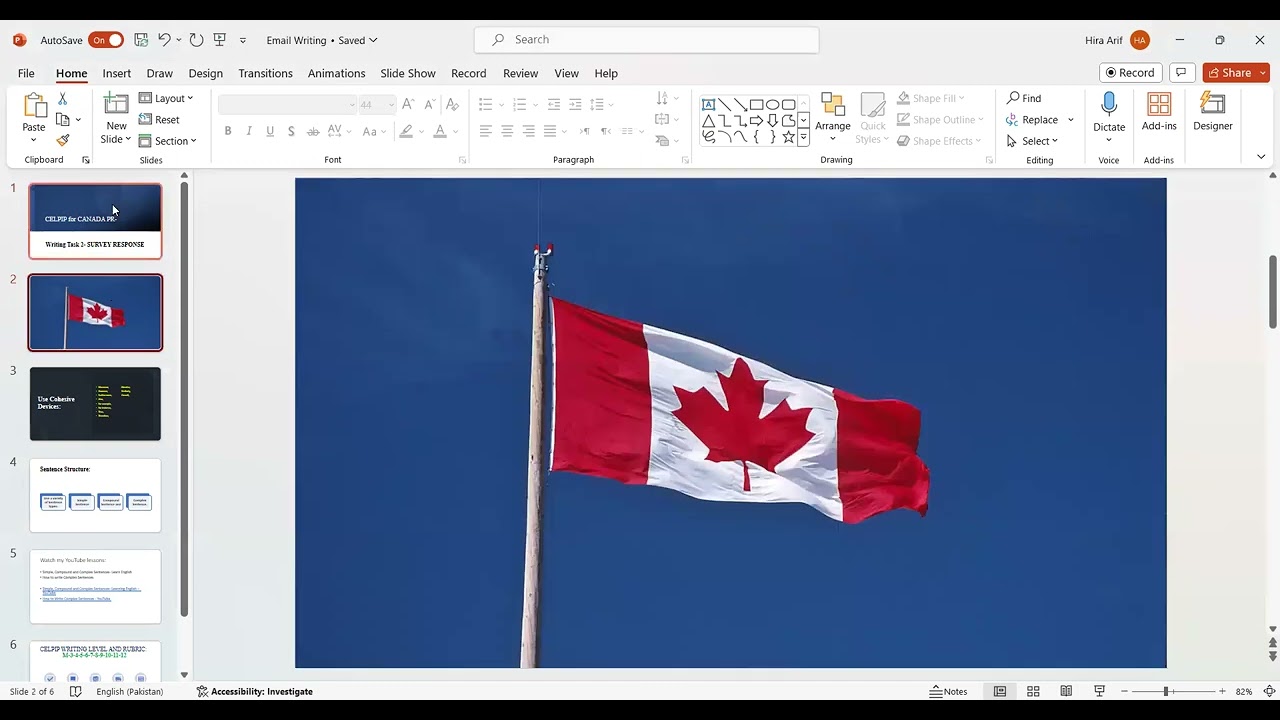Open the File menu
Screen dimensions: 1280x720
(x=26, y=73)
